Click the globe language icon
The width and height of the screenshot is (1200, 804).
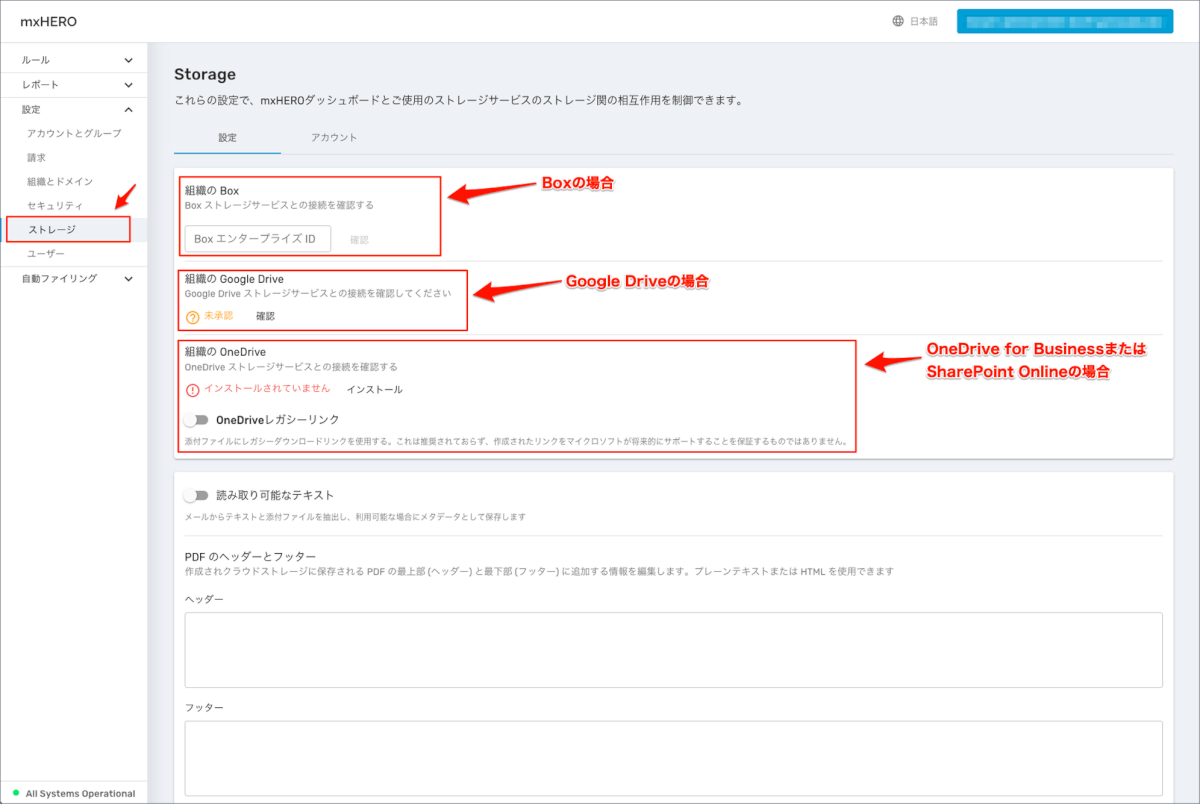tap(898, 21)
